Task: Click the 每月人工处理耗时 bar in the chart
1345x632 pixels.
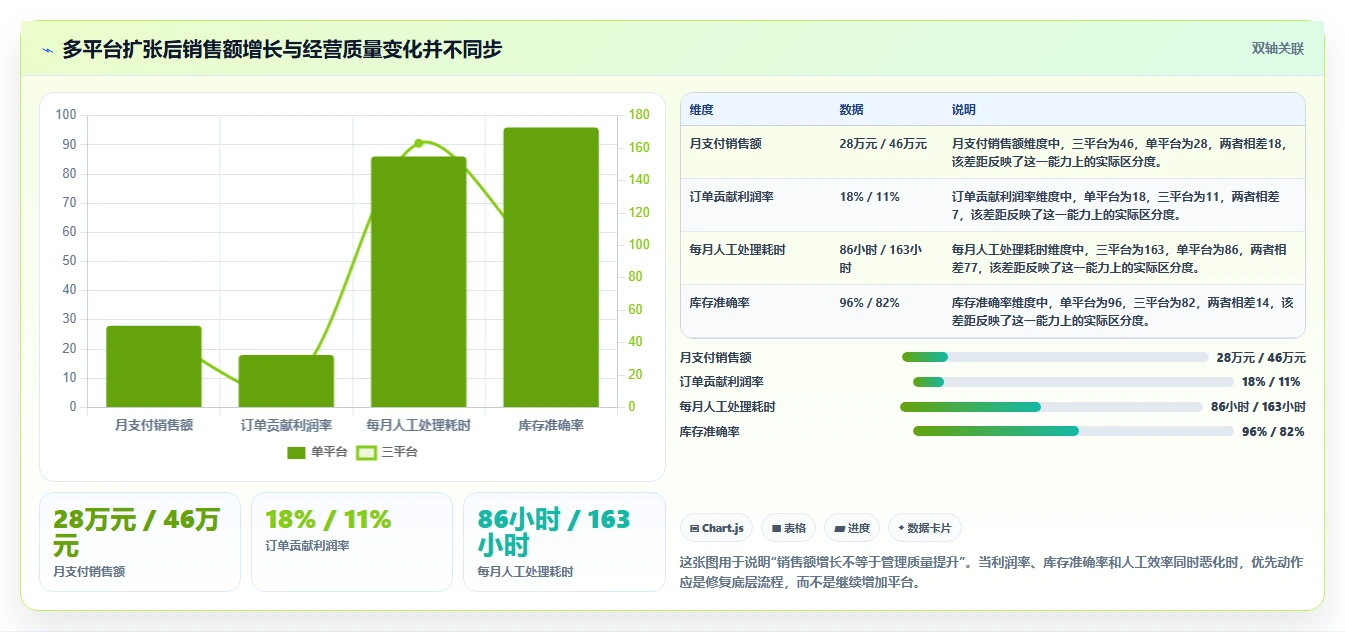Action: (x=419, y=282)
